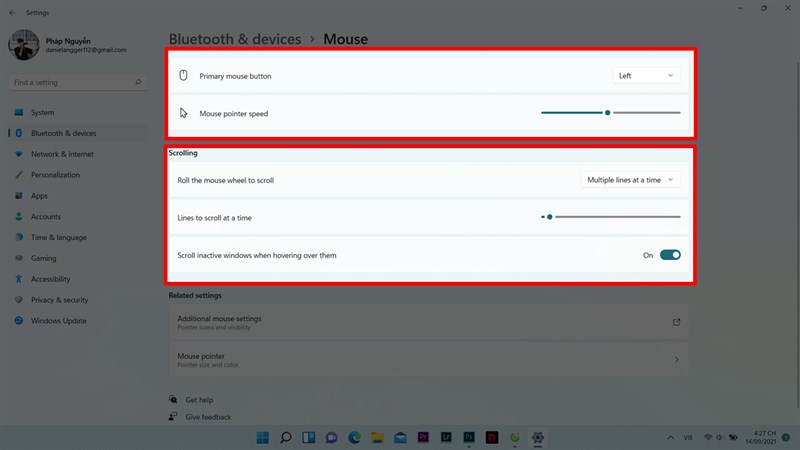Open File Explorer from the taskbar
Viewport: 800px width, 450px height.
coord(378,437)
